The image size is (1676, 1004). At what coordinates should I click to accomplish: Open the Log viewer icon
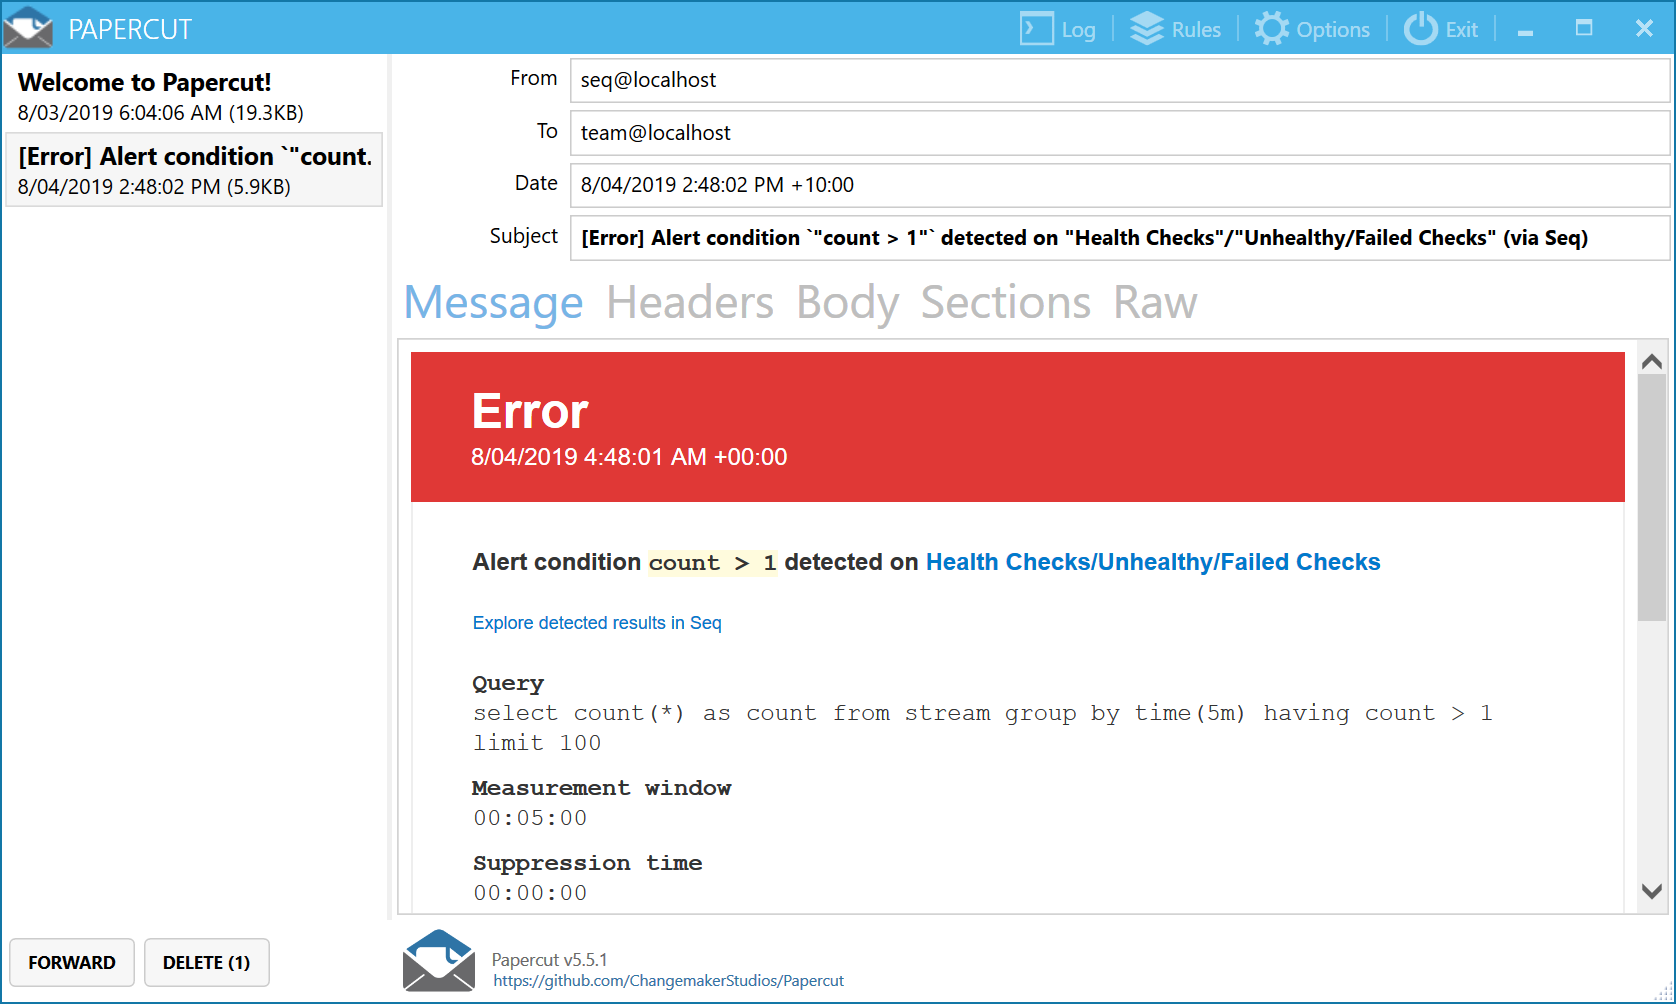[x=1037, y=28]
